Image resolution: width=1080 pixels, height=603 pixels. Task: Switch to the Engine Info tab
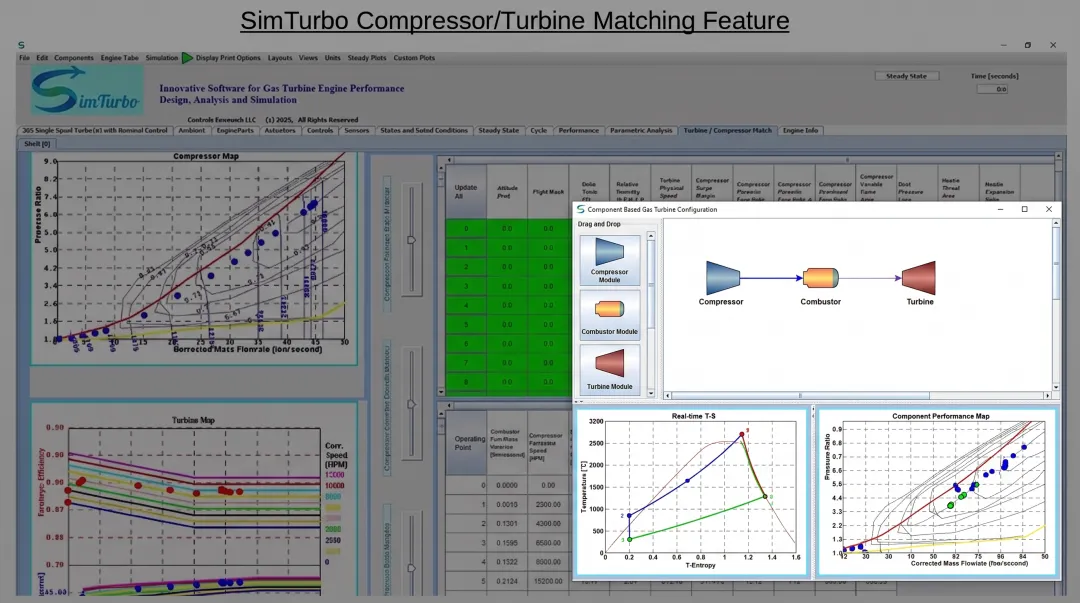pos(800,130)
